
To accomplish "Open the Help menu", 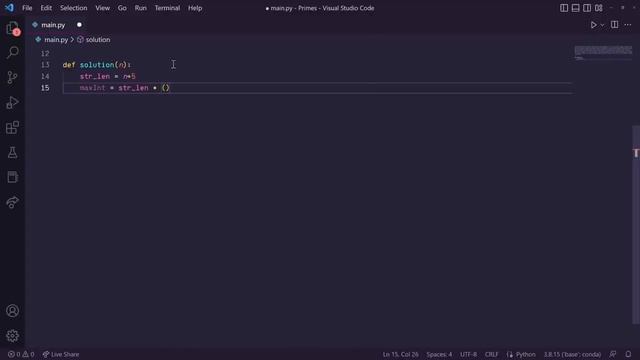I will [195, 8].
